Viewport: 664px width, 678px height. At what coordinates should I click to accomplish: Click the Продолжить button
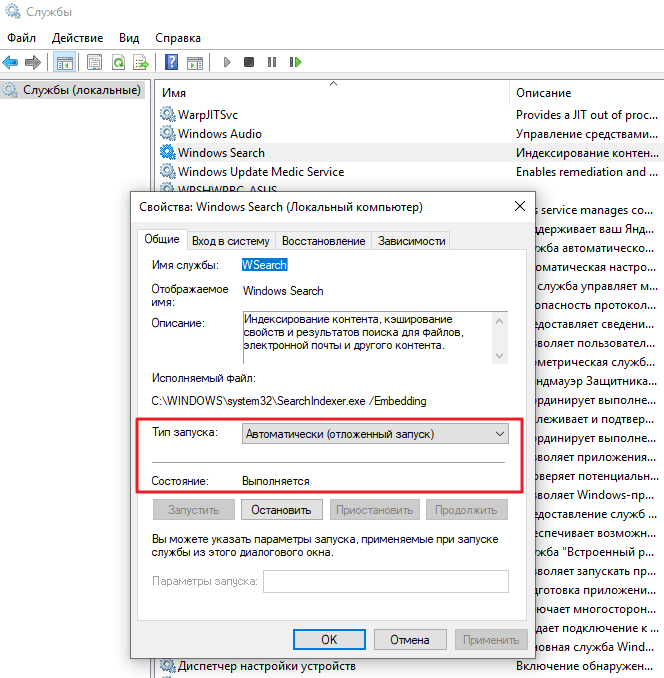tap(466, 510)
